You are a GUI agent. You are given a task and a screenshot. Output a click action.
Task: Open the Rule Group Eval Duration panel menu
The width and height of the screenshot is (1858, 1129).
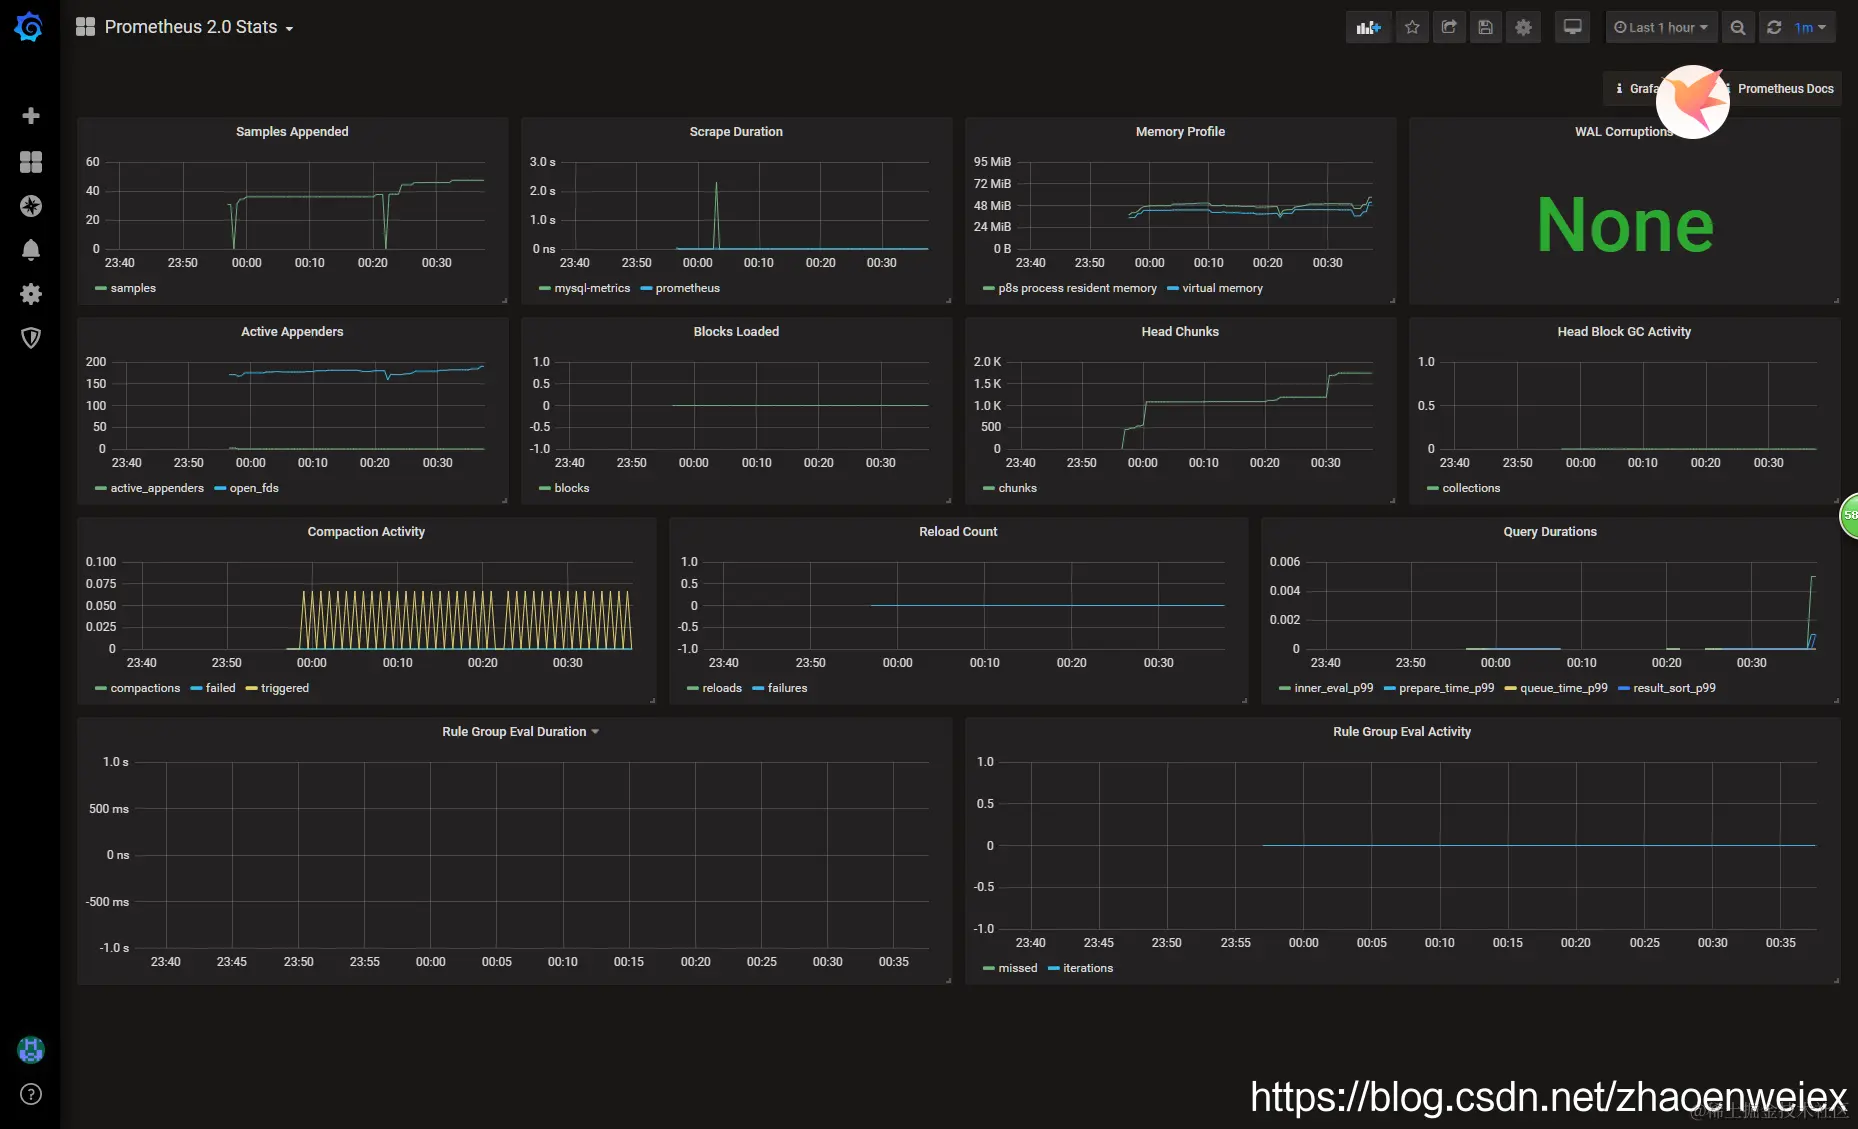(x=521, y=732)
